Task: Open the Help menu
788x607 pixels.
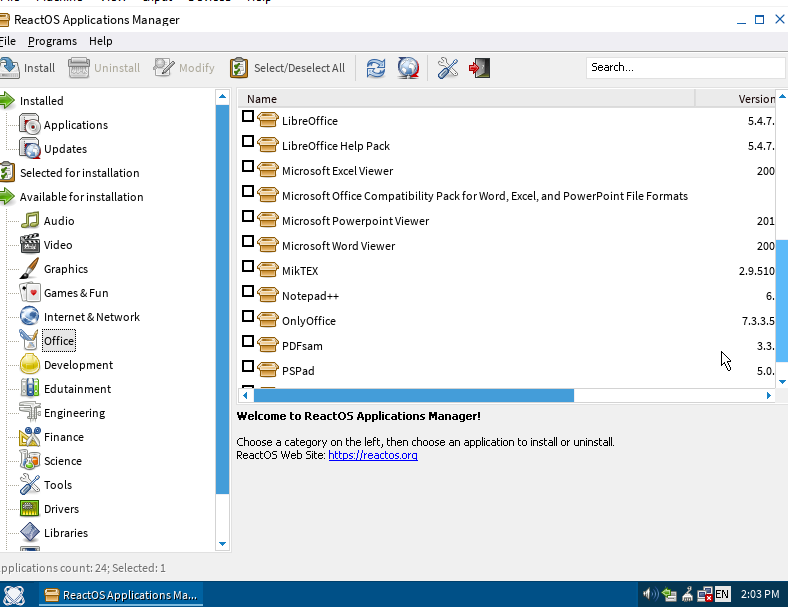Action: tap(101, 41)
